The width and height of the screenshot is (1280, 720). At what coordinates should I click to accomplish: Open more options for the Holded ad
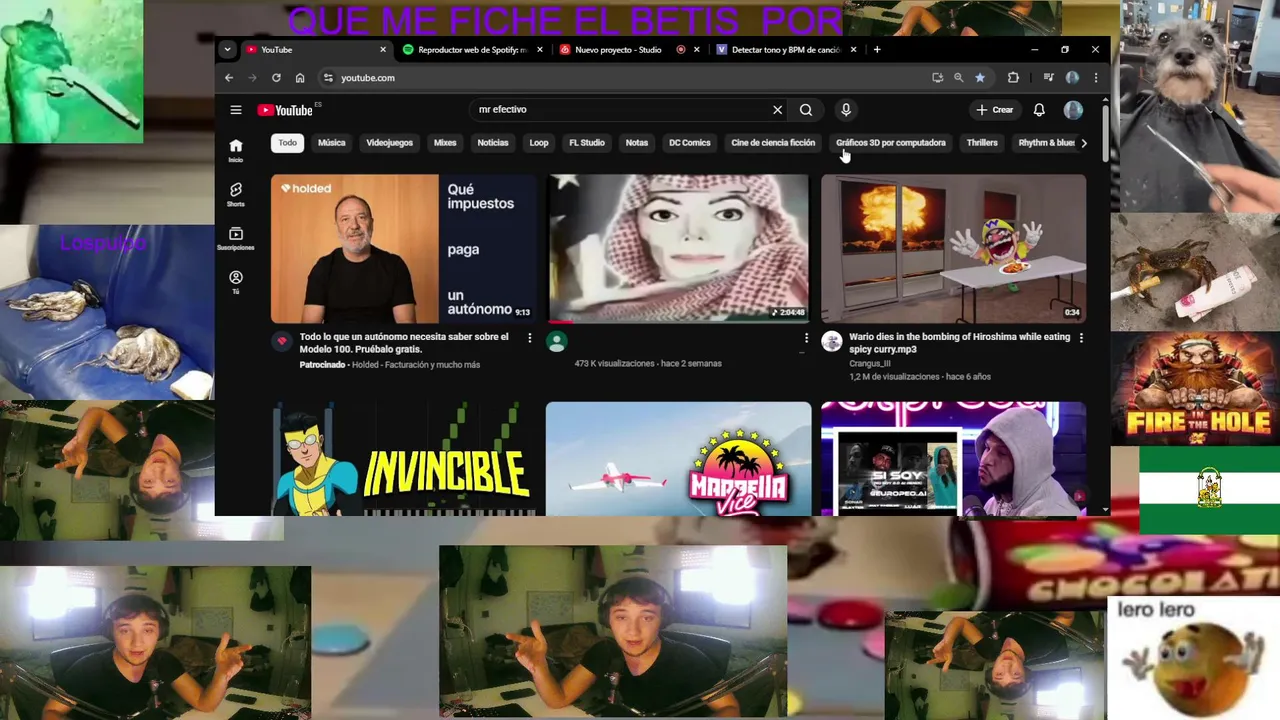pos(530,338)
